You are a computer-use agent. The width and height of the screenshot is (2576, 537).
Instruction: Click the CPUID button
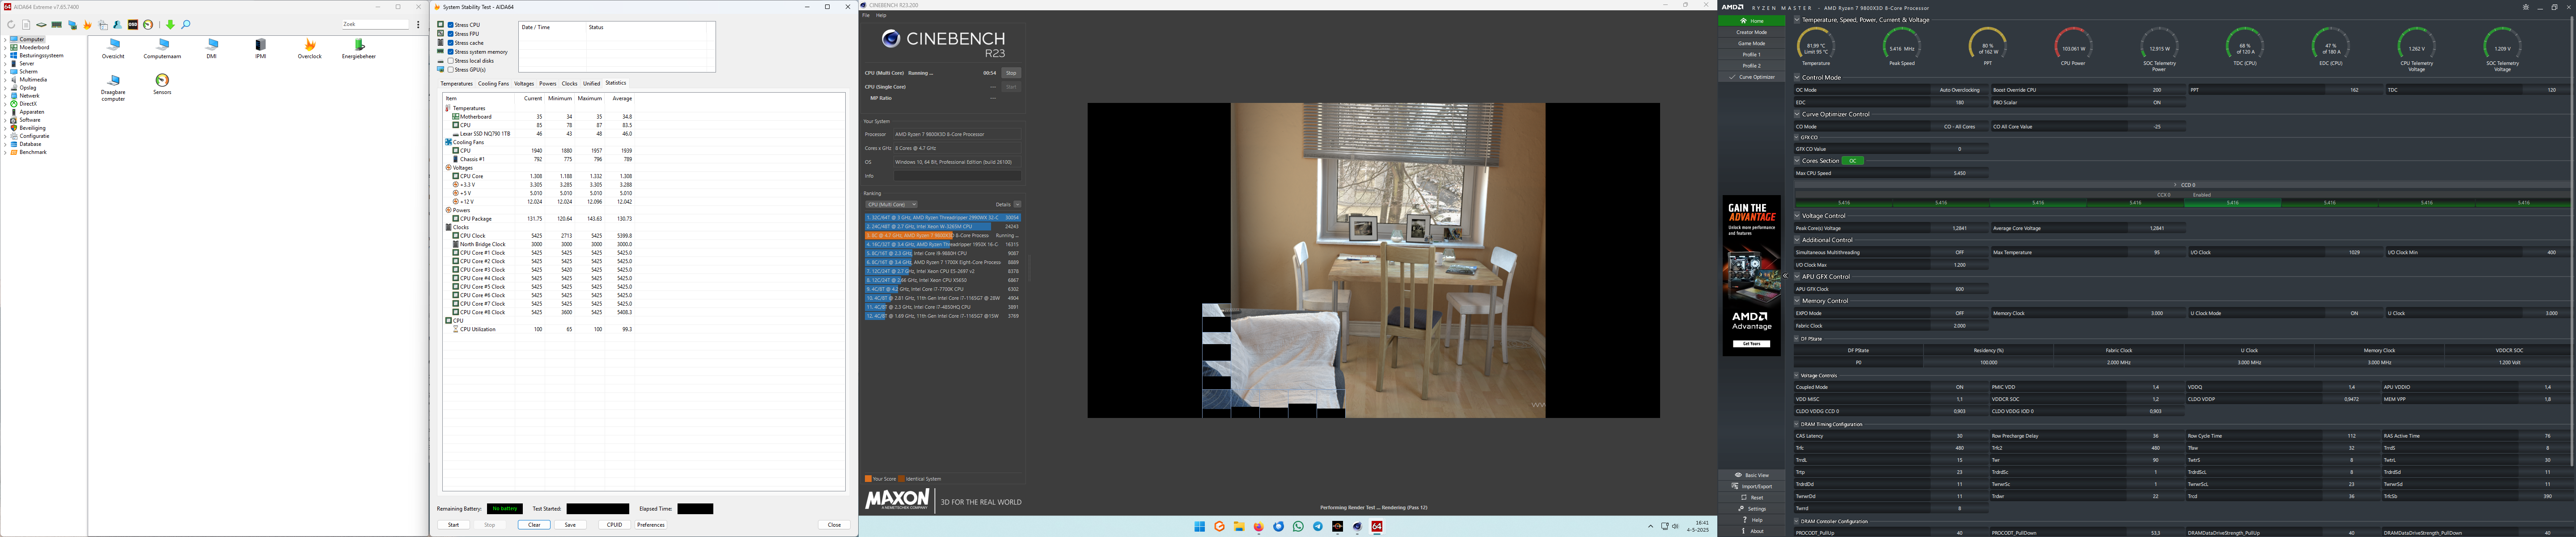click(x=614, y=524)
